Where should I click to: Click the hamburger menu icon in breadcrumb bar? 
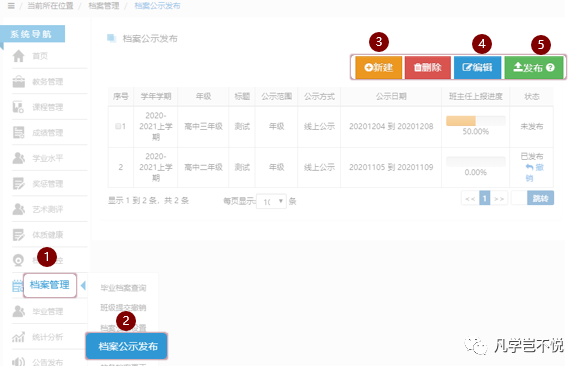11,6
